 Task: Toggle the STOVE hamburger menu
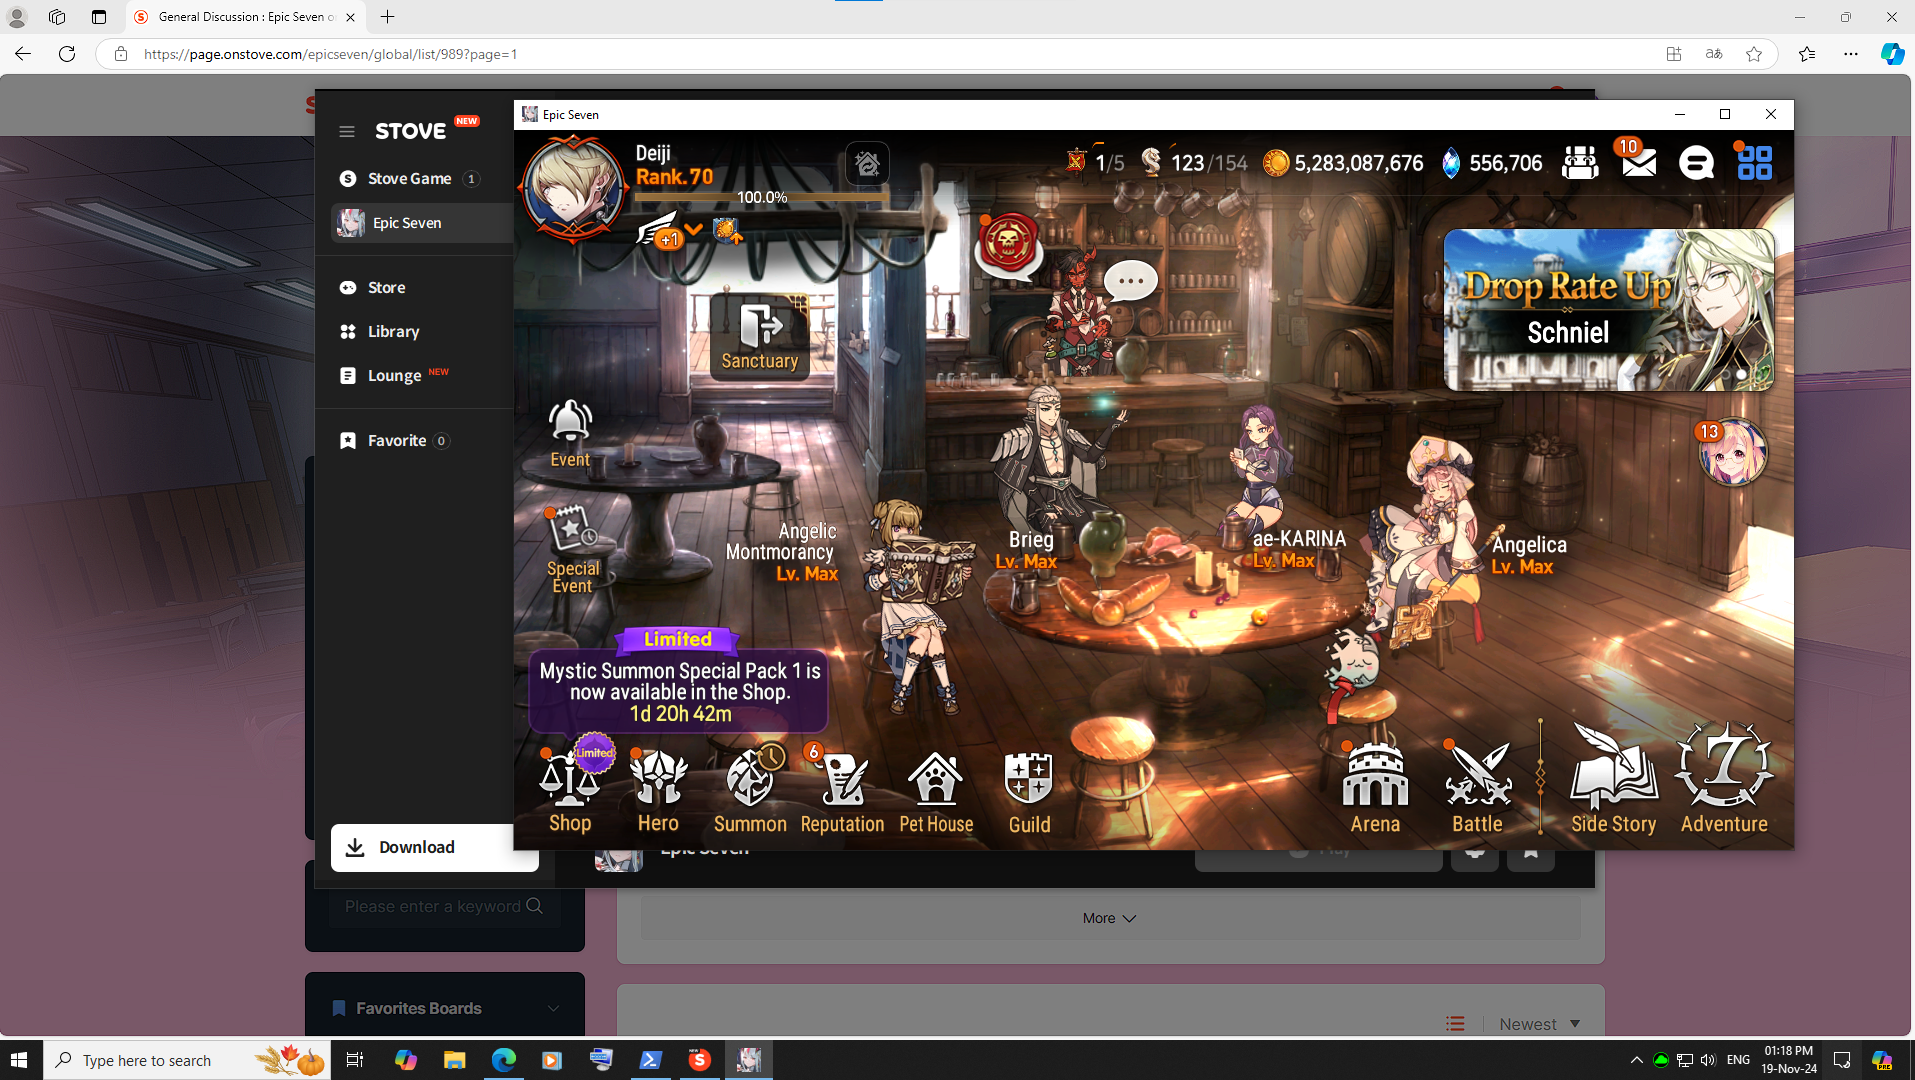coord(347,131)
